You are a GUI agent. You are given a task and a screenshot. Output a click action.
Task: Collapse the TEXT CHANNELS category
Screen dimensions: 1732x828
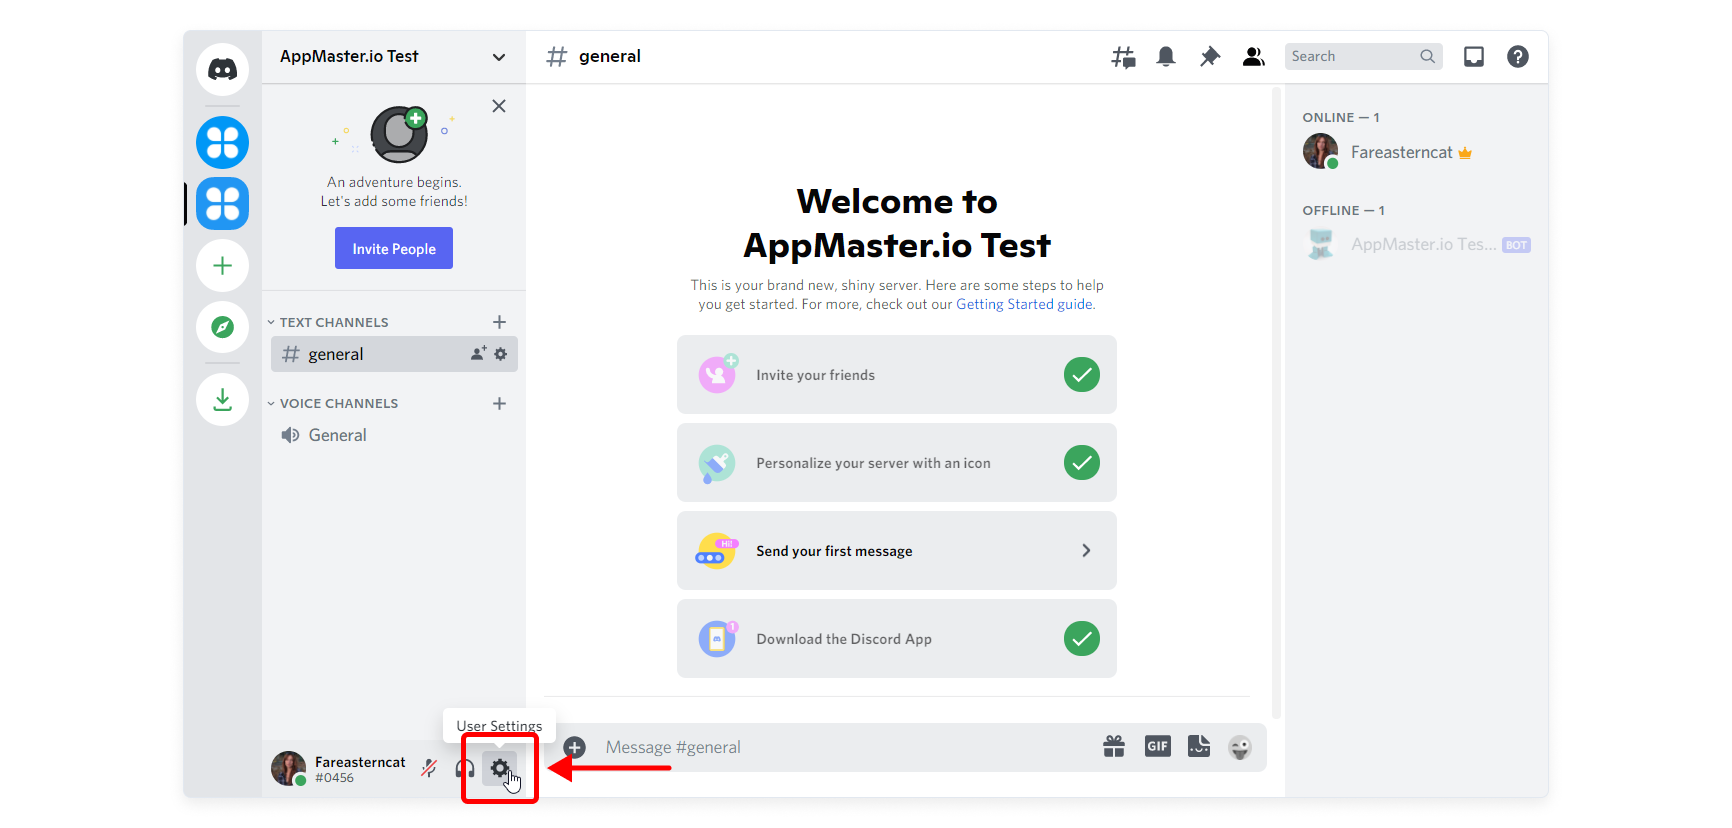pyautogui.click(x=333, y=322)
